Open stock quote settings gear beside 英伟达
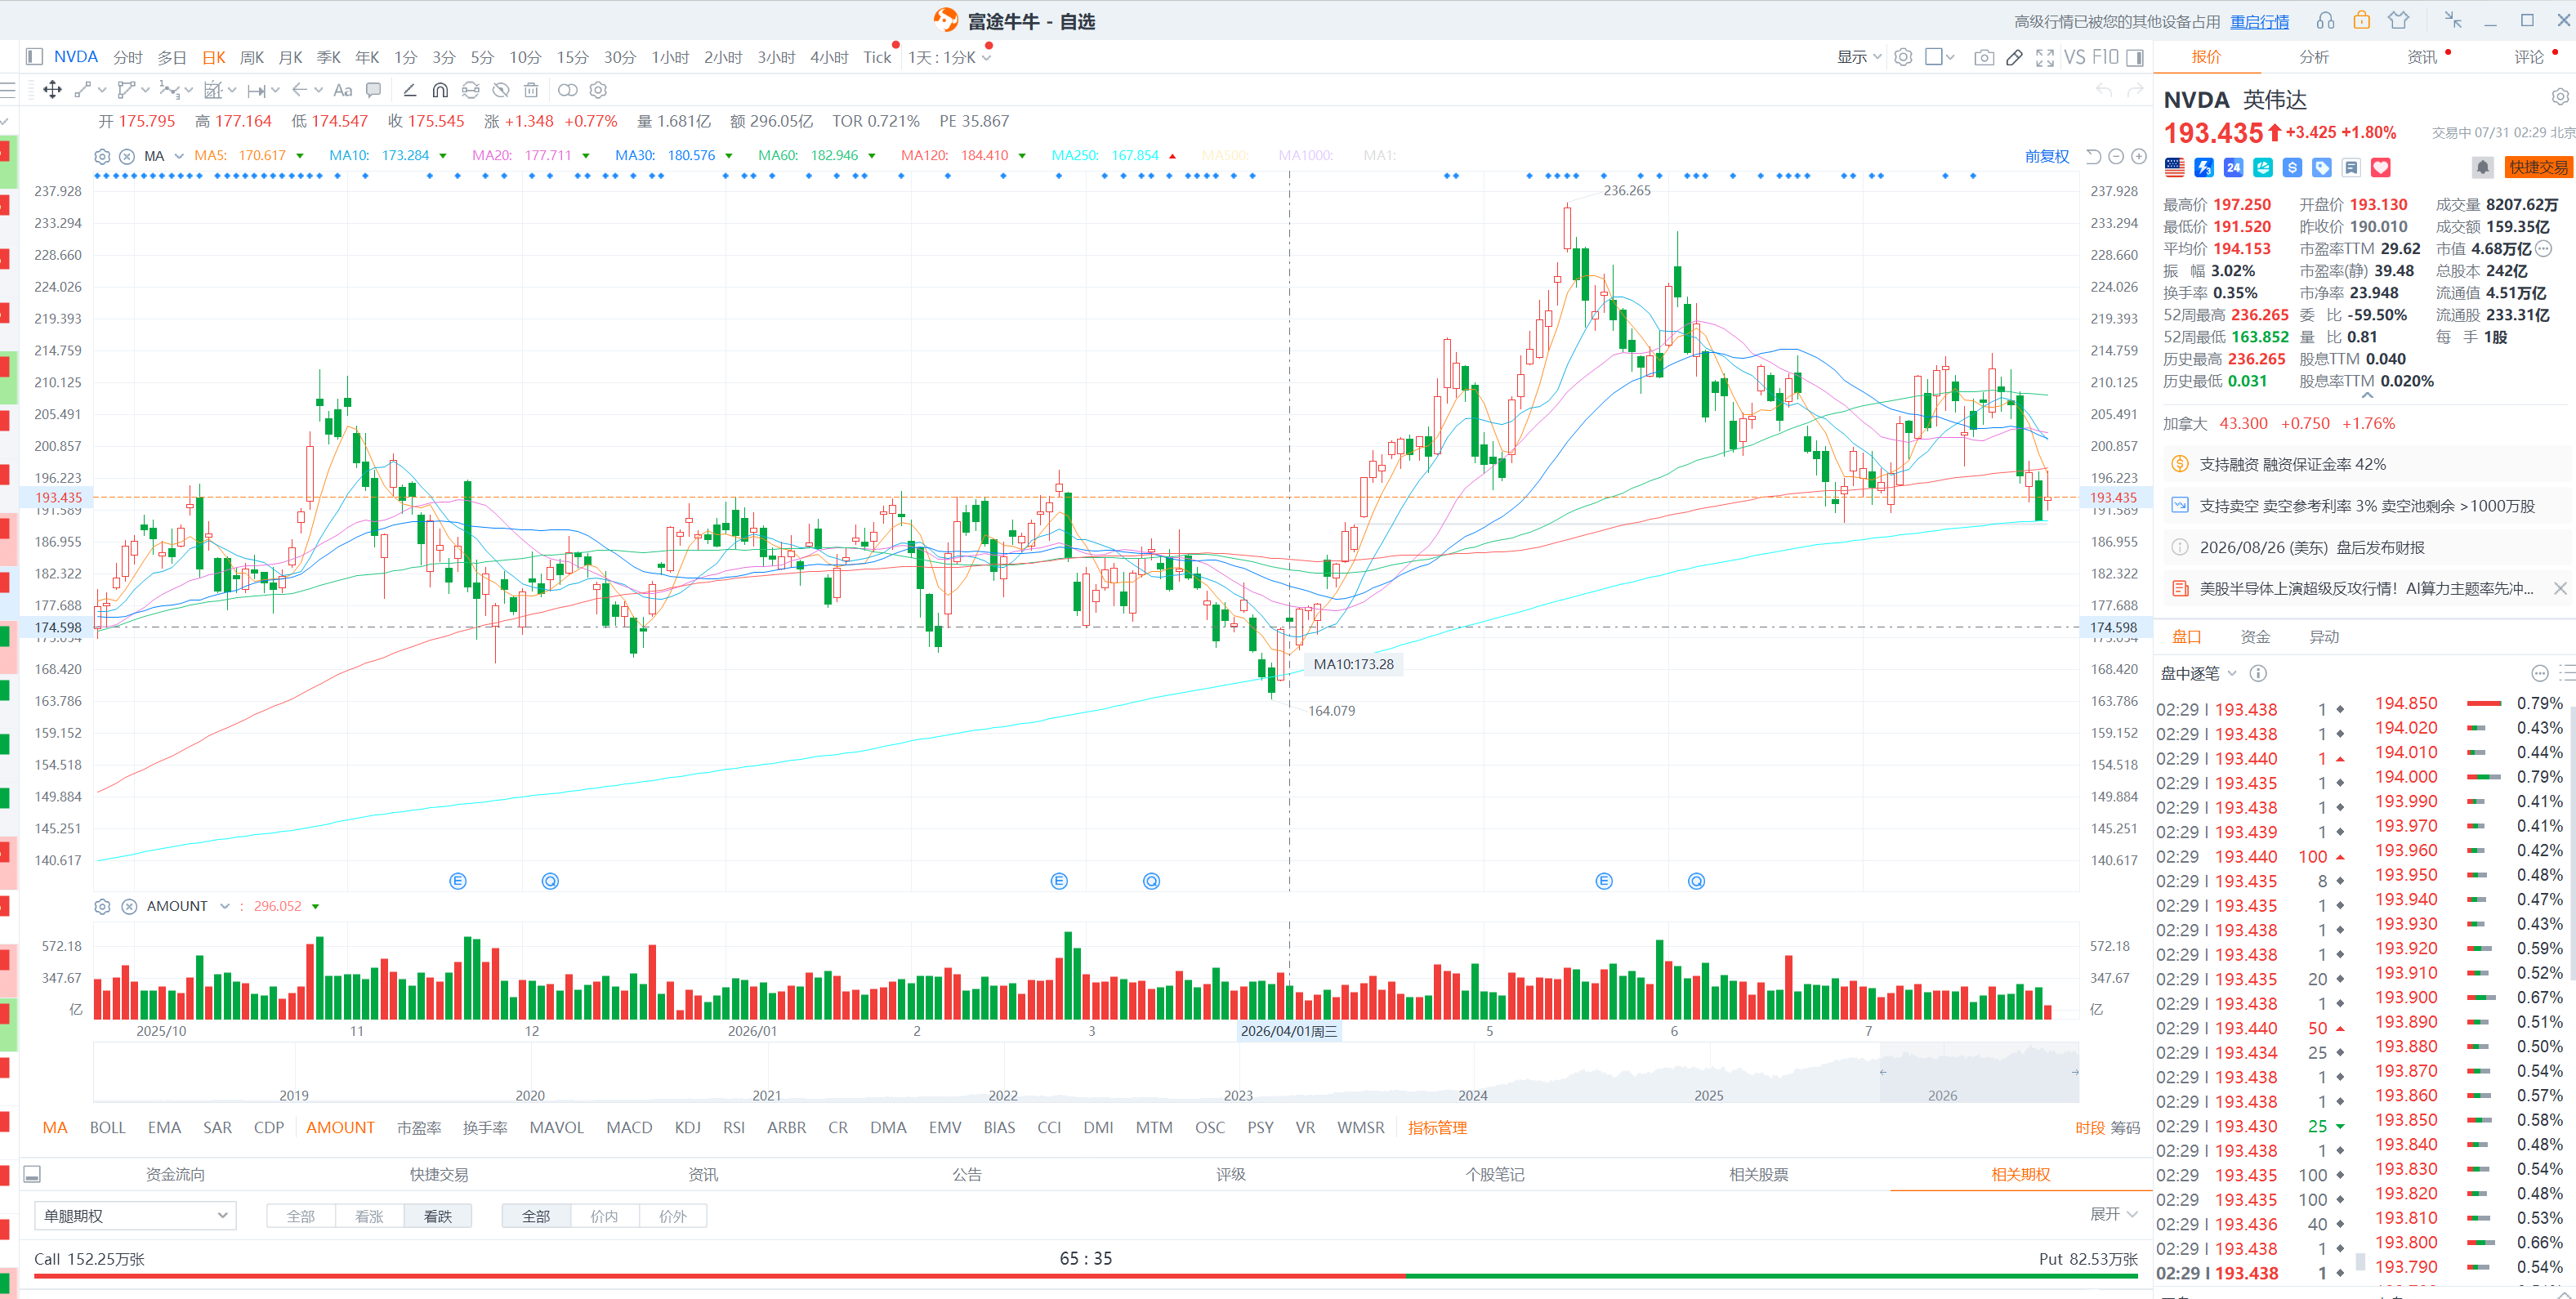This screenshot has height=1299, width=2576. pyautogui.click(x=2559, y=97)
